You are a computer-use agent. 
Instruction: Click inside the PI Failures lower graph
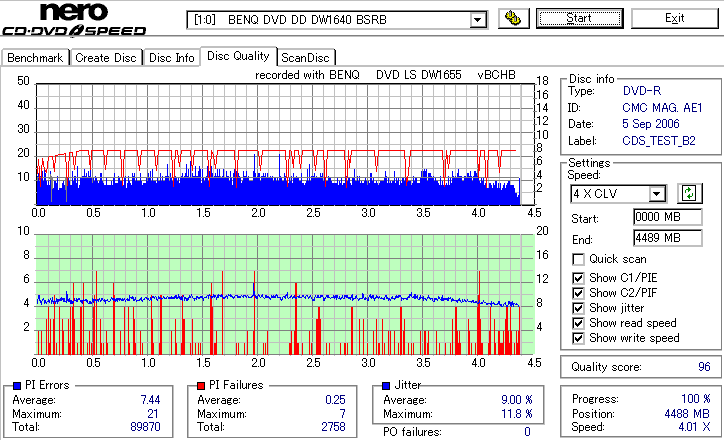point(285,295)
